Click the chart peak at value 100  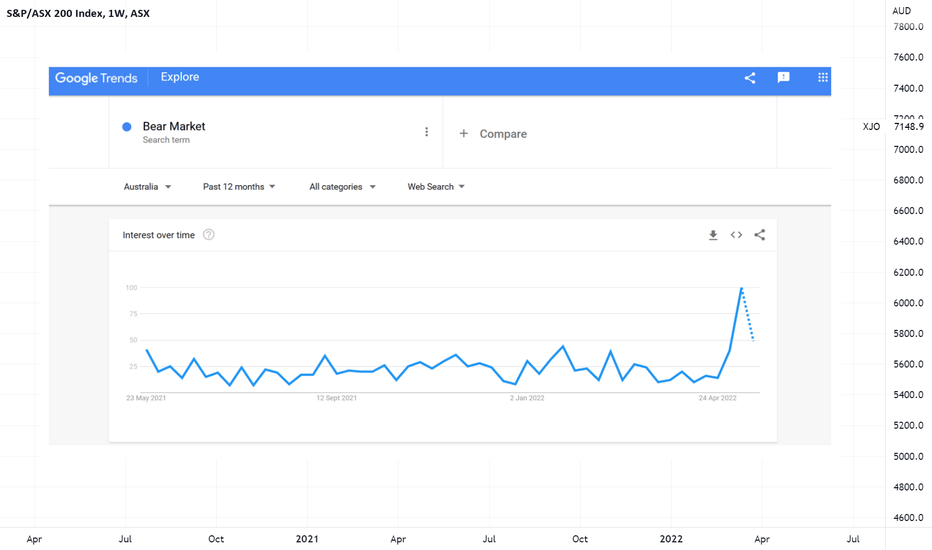tap(741, 288)
